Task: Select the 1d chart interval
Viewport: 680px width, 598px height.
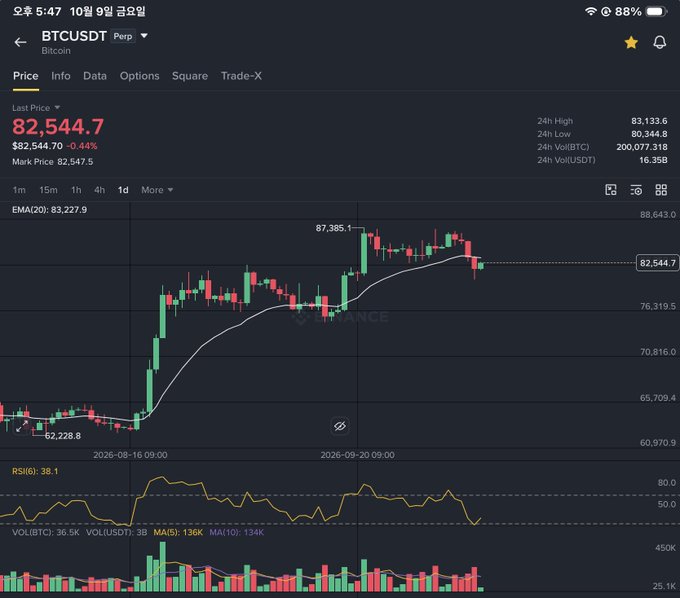Action: pos(123,190)
